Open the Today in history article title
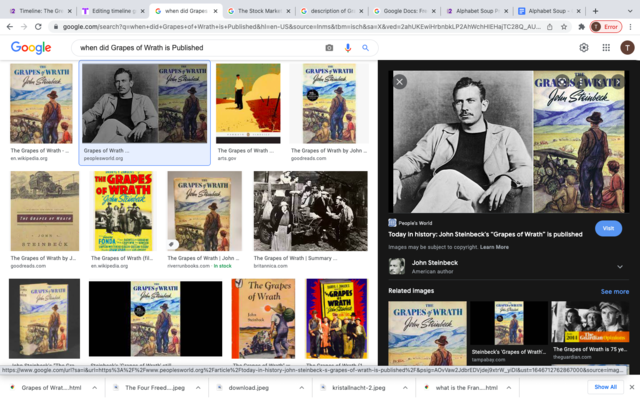This screenshot has height=400, width=640. click(x=485, y=234)
